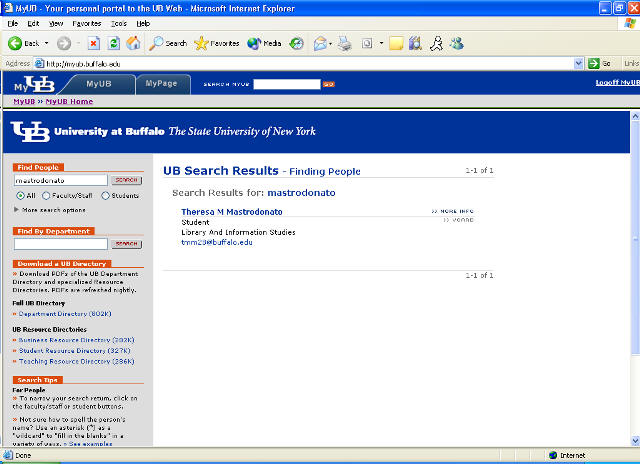Click the Mail envelope toolbar icon
This screenshot has height=464, width=640.
click(320, 43)
